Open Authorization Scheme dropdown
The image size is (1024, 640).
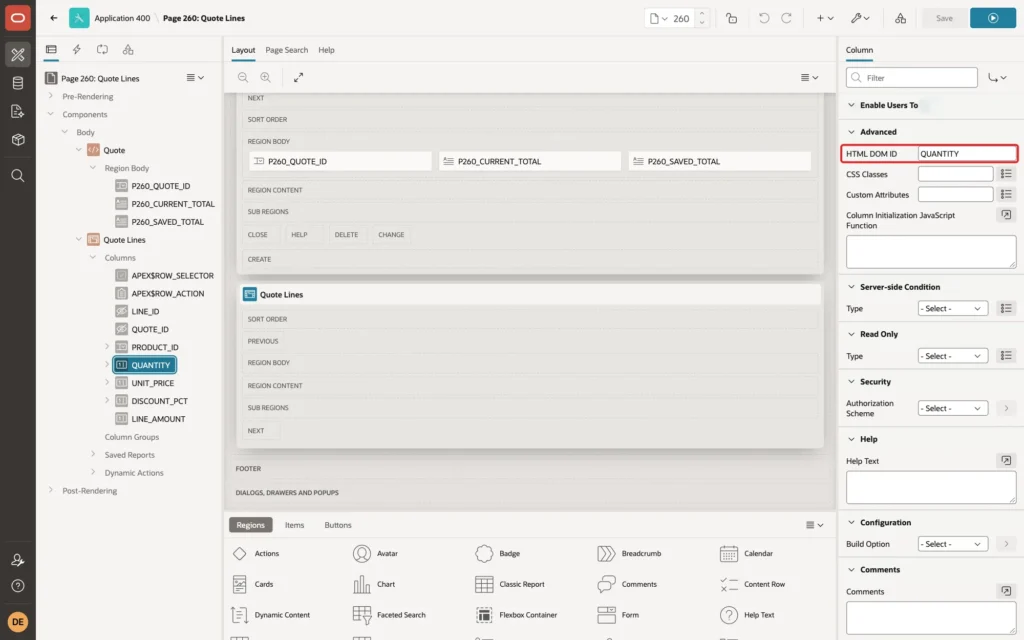[x=952, y=408]
